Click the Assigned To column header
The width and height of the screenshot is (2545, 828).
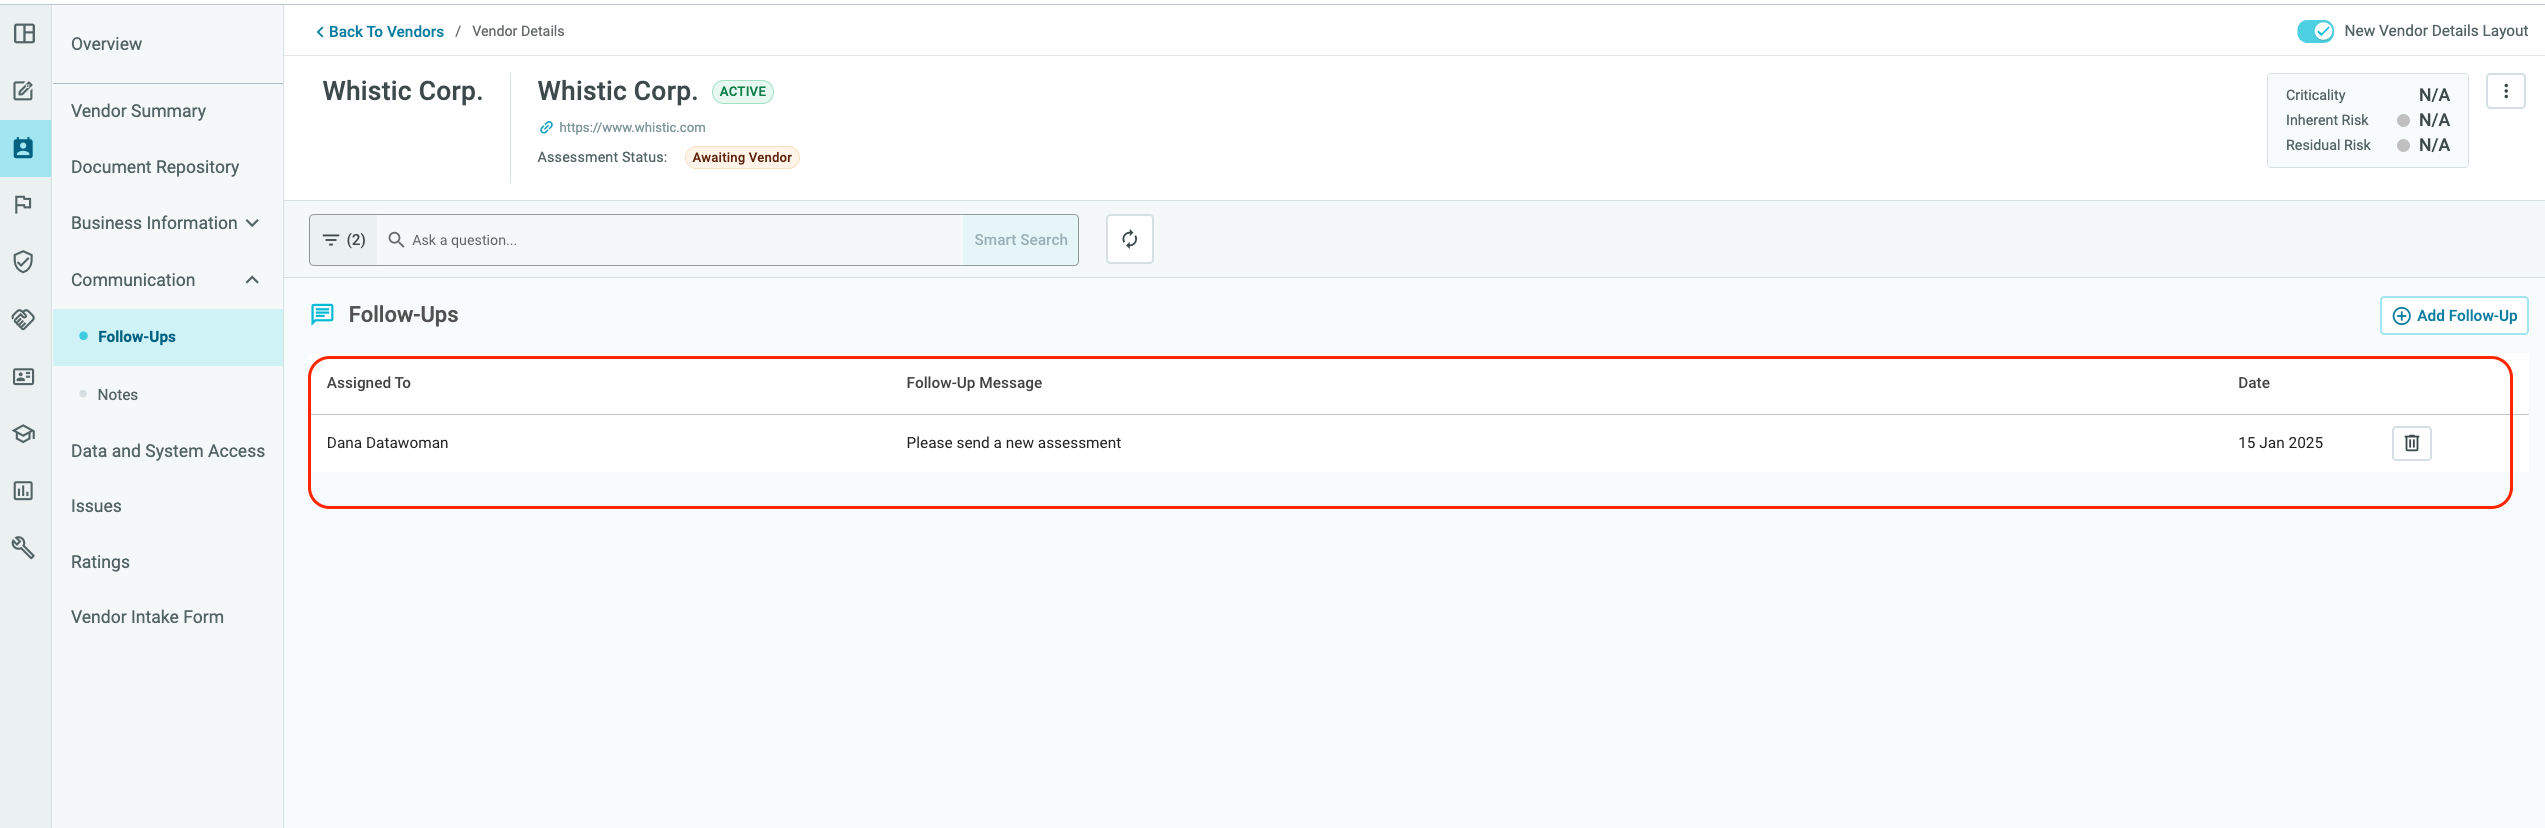pos(369,383)
